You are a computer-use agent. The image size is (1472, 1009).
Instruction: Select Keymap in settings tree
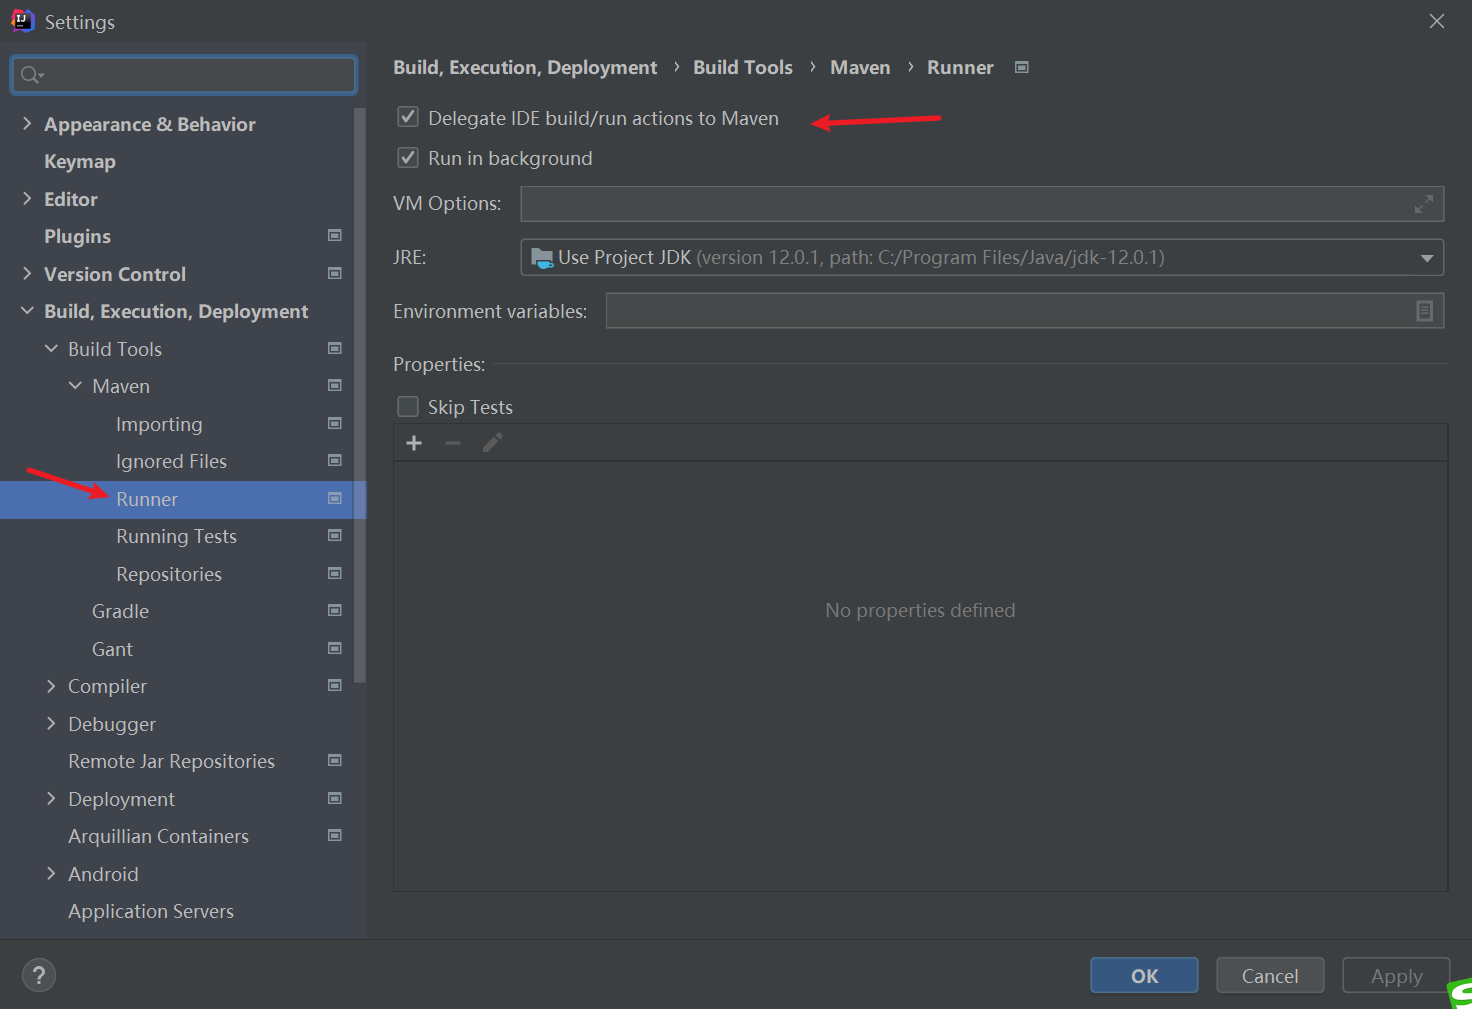(x=80, y=161)
